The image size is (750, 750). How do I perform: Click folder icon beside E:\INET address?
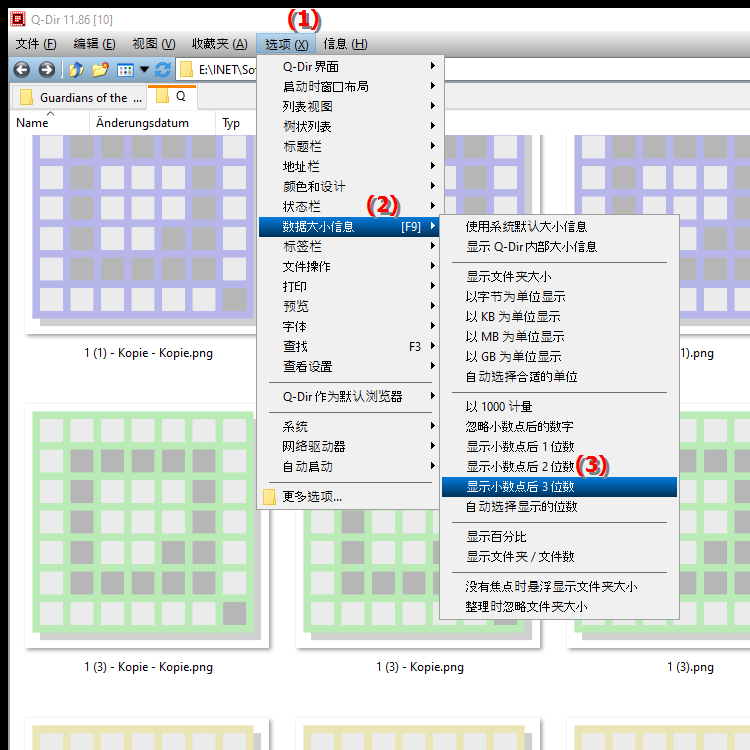click(186, 70)
